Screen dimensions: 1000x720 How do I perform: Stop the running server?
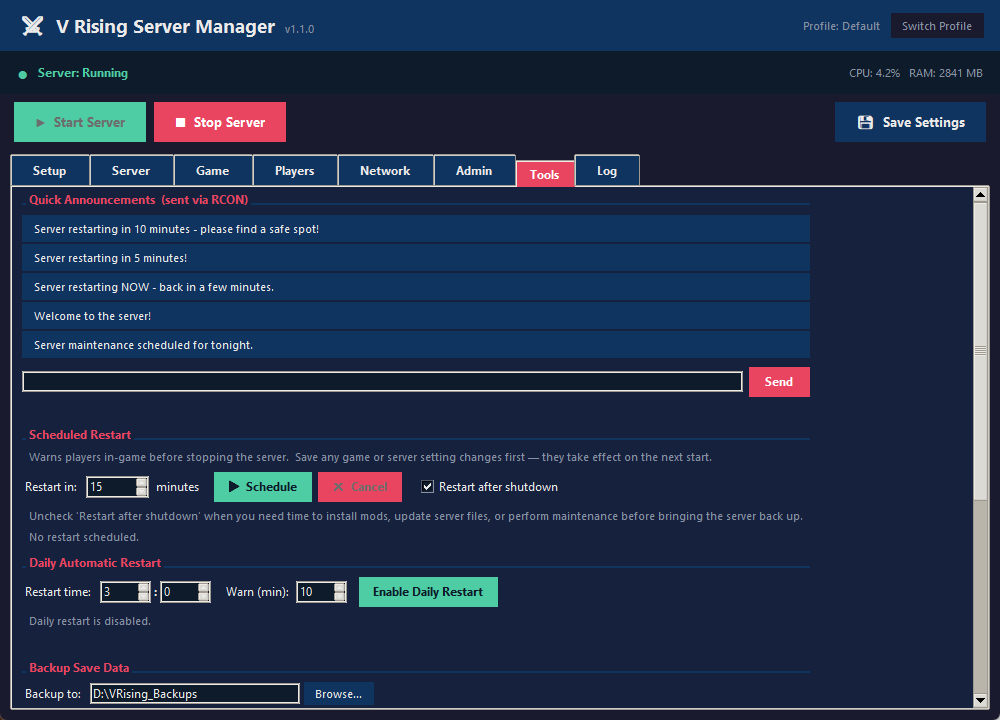coord(220,122)
